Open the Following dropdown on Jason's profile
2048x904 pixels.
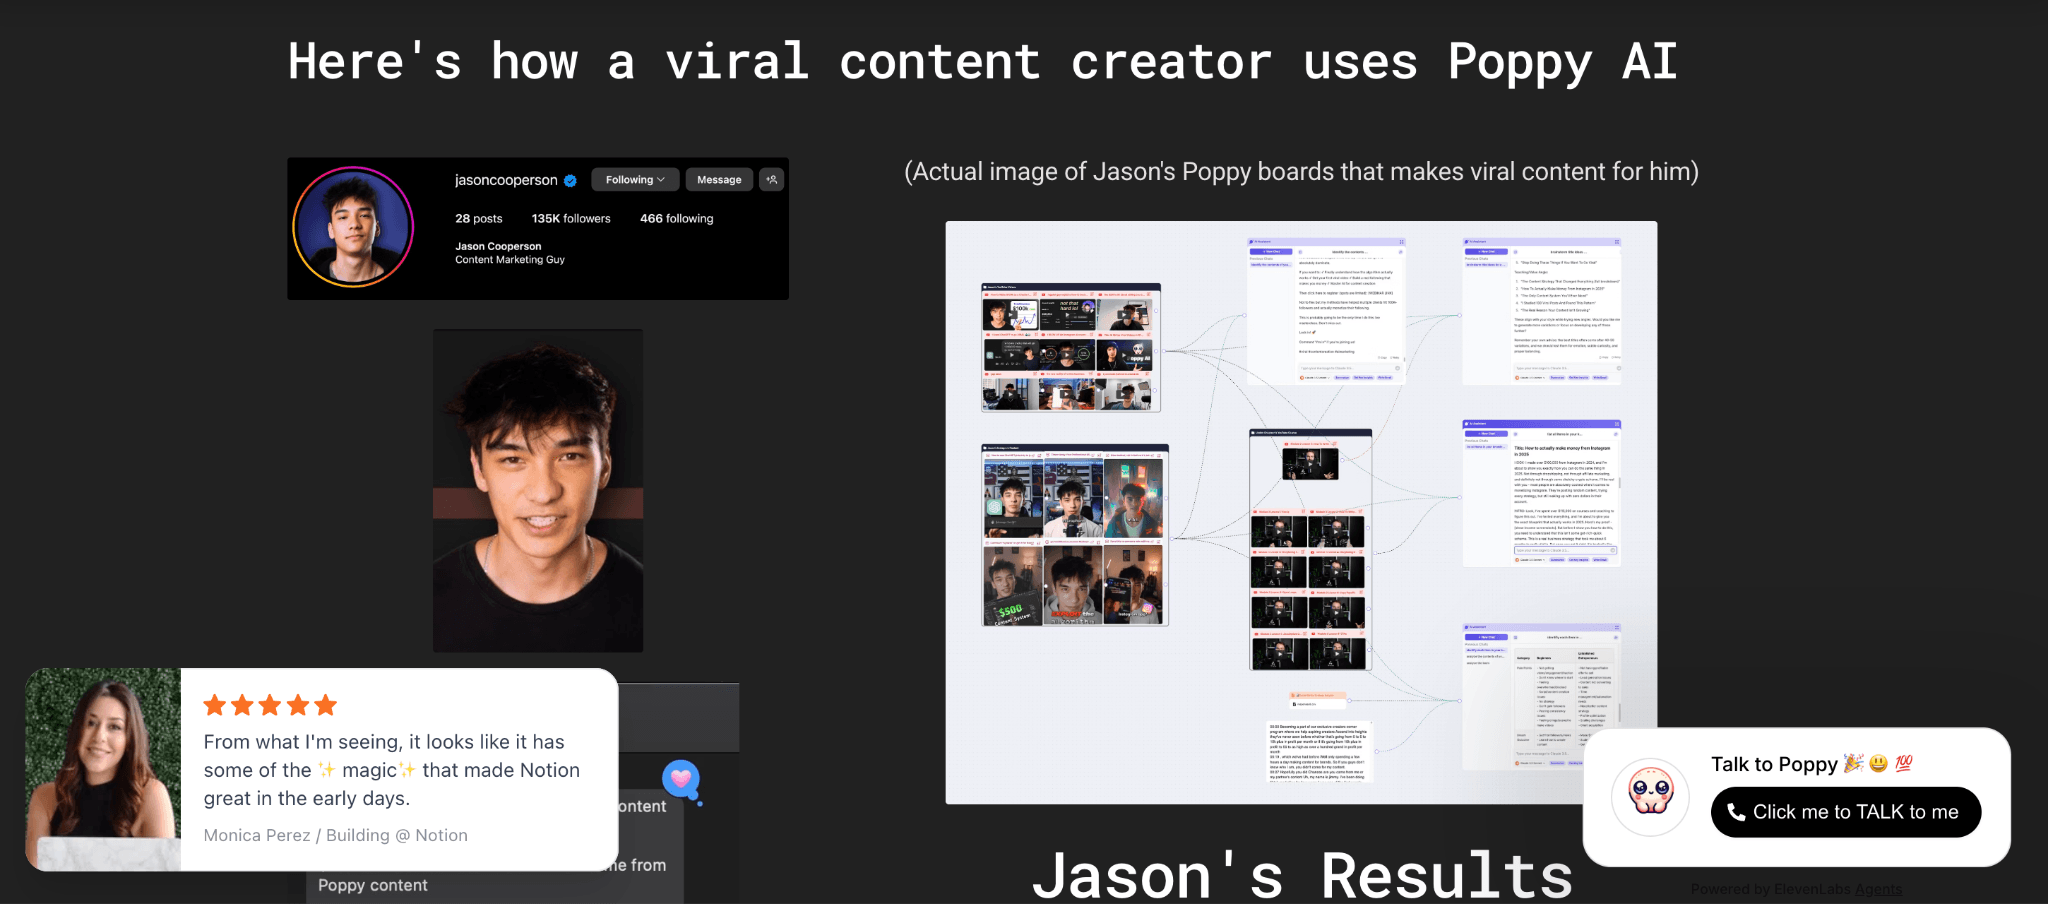[x=635, y=180]
